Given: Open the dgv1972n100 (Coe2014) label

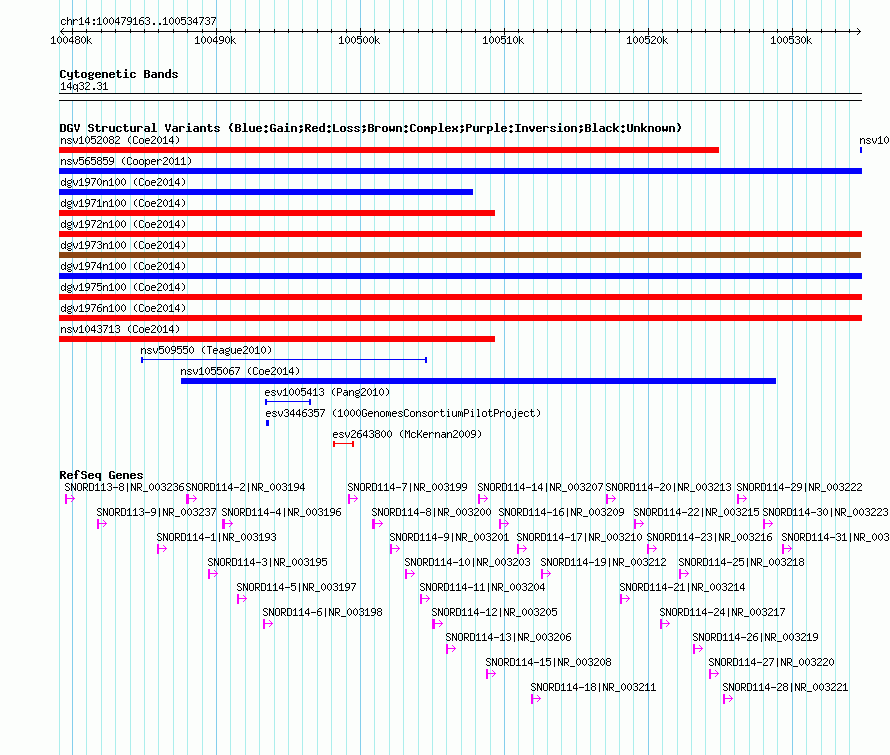Looking at the screenshot, I should [x=123, y=224].
